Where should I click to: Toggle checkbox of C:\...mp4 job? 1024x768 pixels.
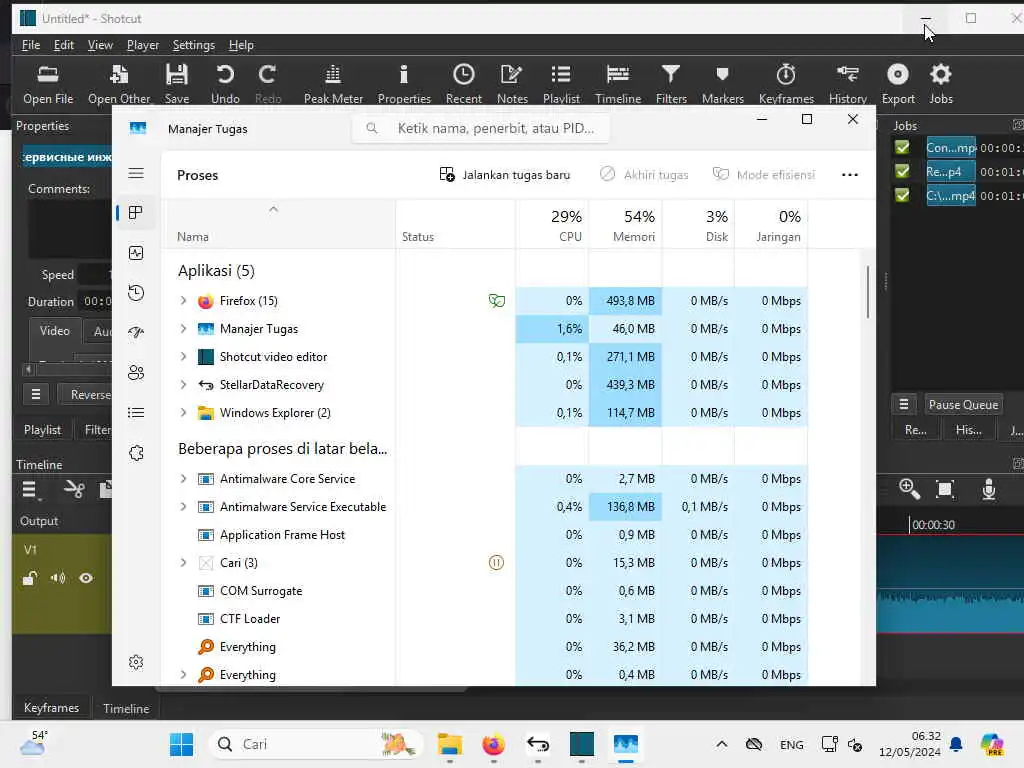[x=902, y=195]
